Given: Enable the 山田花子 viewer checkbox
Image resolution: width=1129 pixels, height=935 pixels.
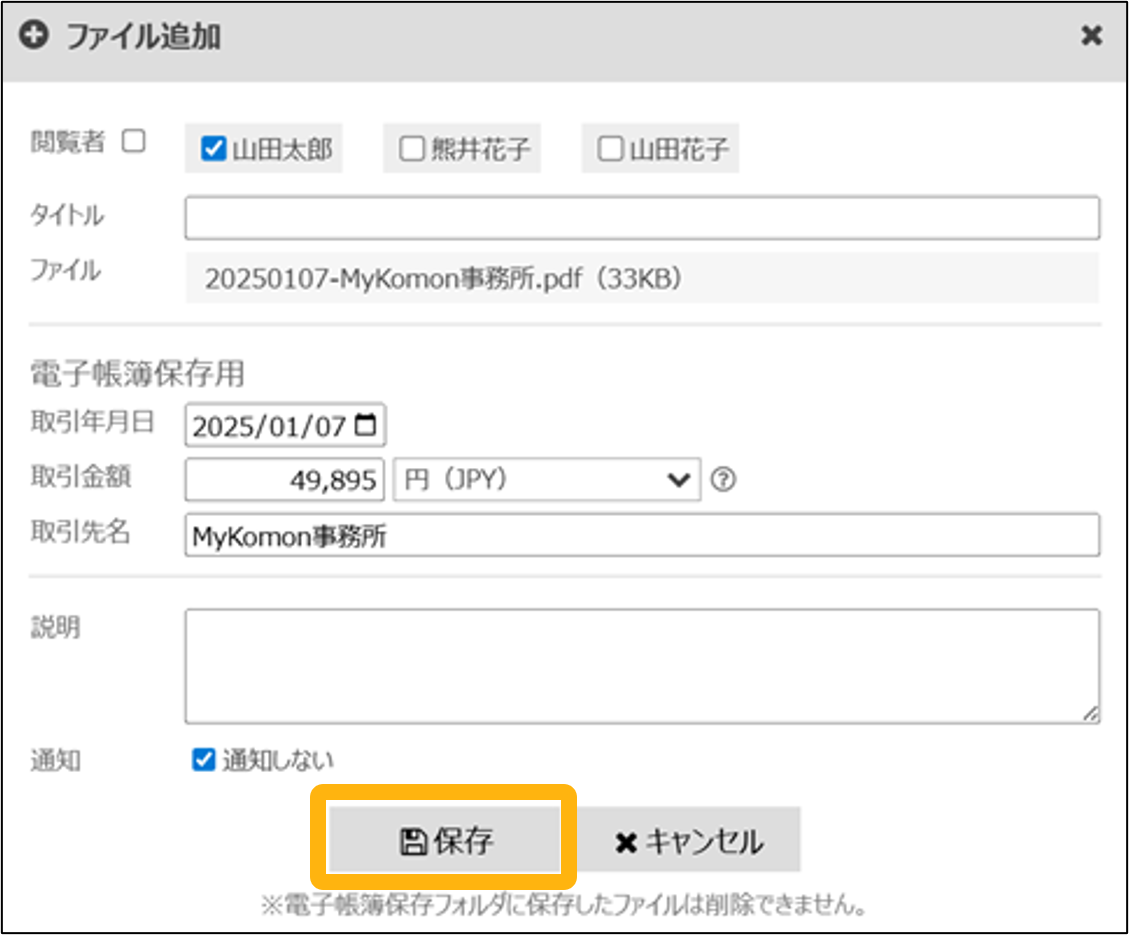Looking at the screenshot, I should point(609,150).
